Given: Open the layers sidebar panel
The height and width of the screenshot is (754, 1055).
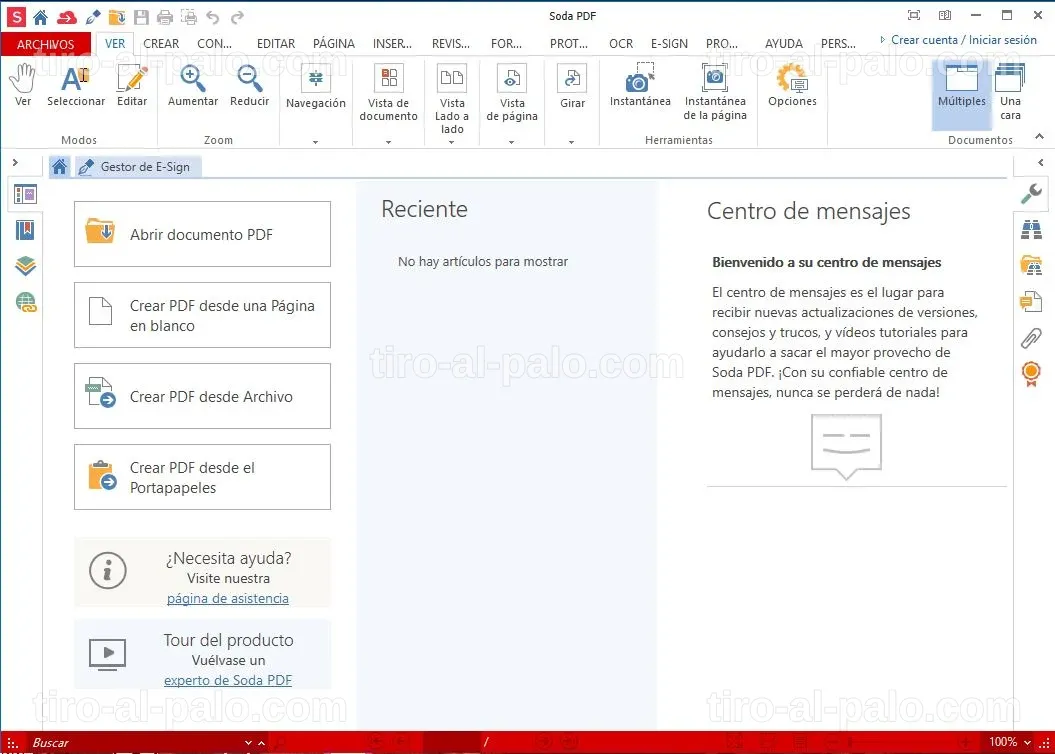Looking at the screenshot, I should [x=26, y=266].
